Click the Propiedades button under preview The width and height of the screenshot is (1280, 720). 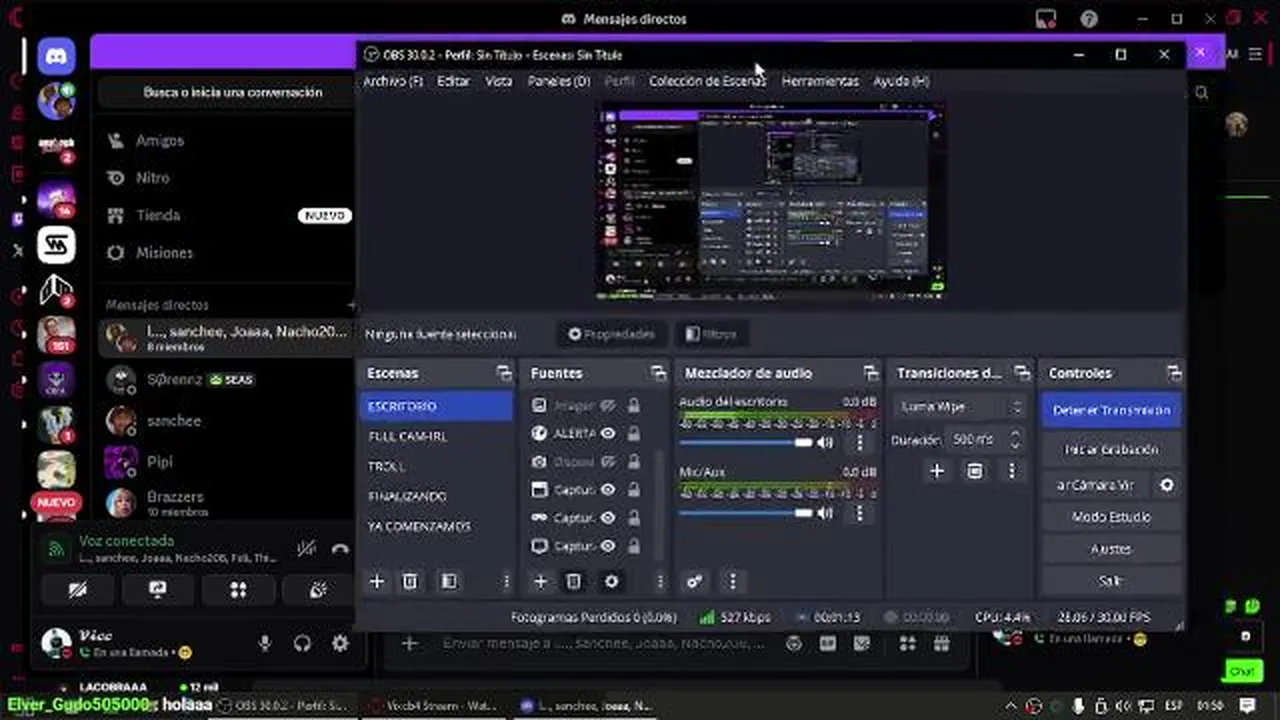pyautogui.click(x=611, y=334)
